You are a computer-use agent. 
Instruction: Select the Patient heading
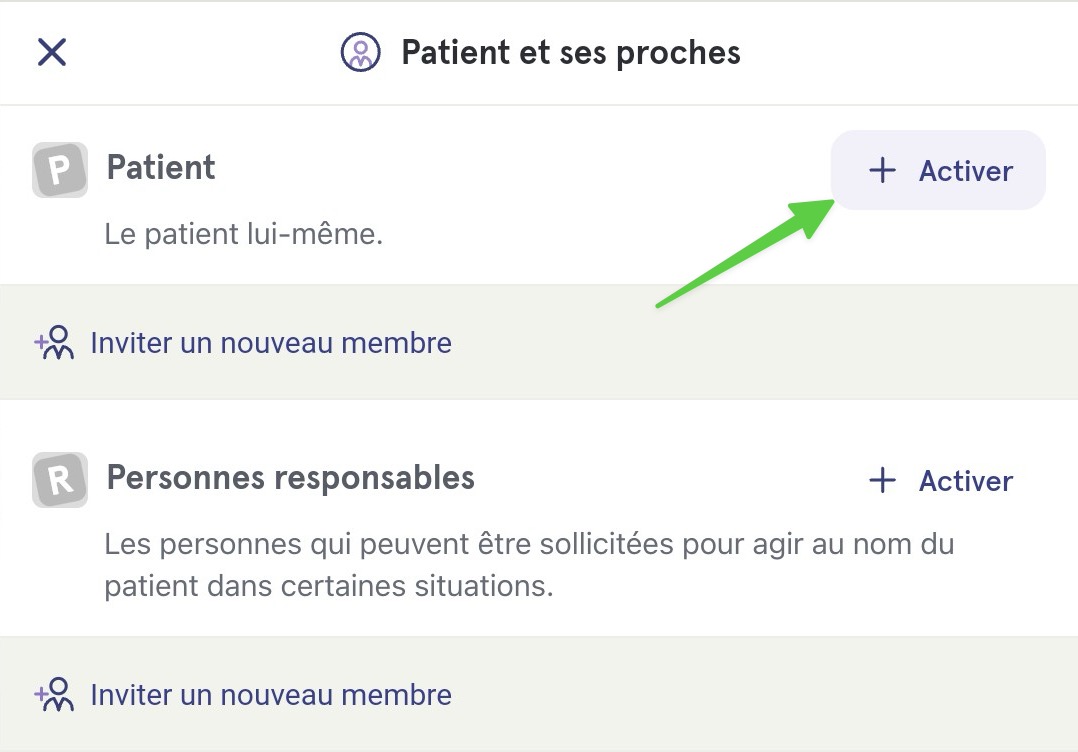[161, 167]
